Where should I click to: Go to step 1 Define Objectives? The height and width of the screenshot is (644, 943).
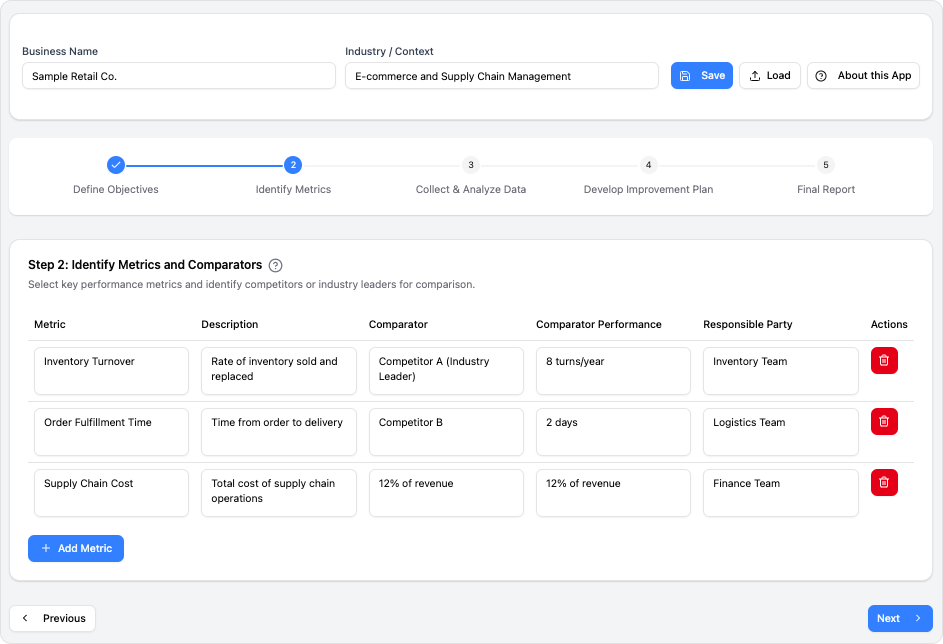tap(115, 165)
